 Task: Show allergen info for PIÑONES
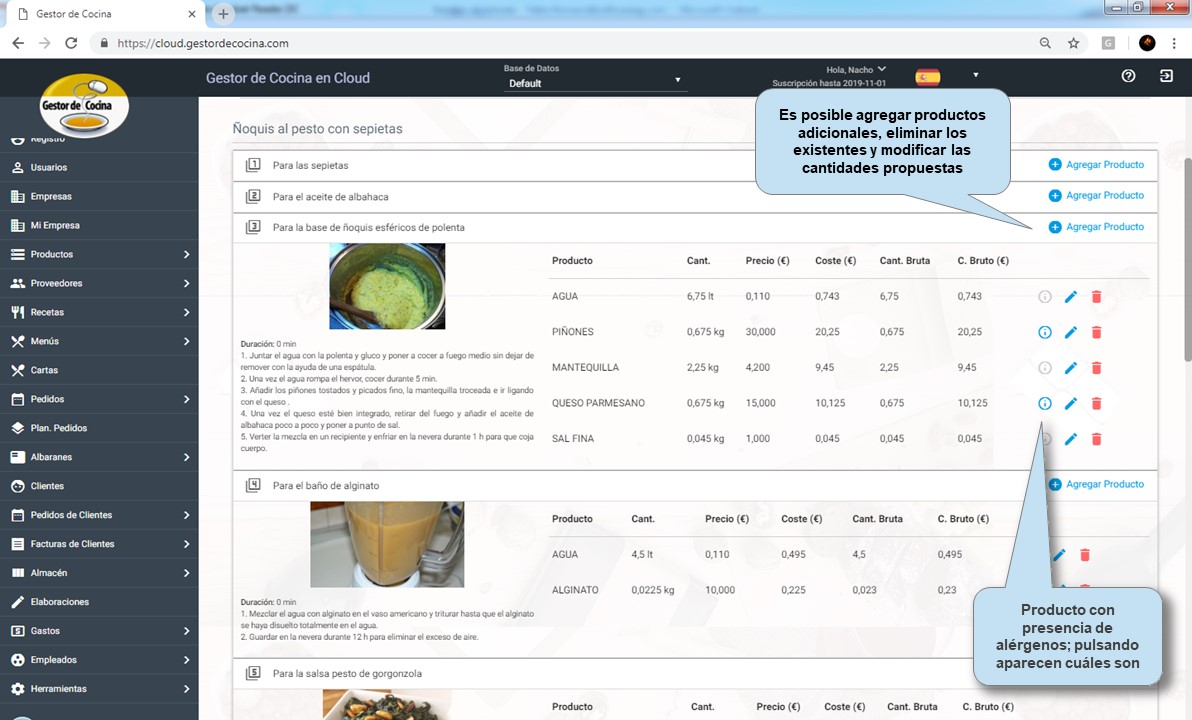point(1044,332)
